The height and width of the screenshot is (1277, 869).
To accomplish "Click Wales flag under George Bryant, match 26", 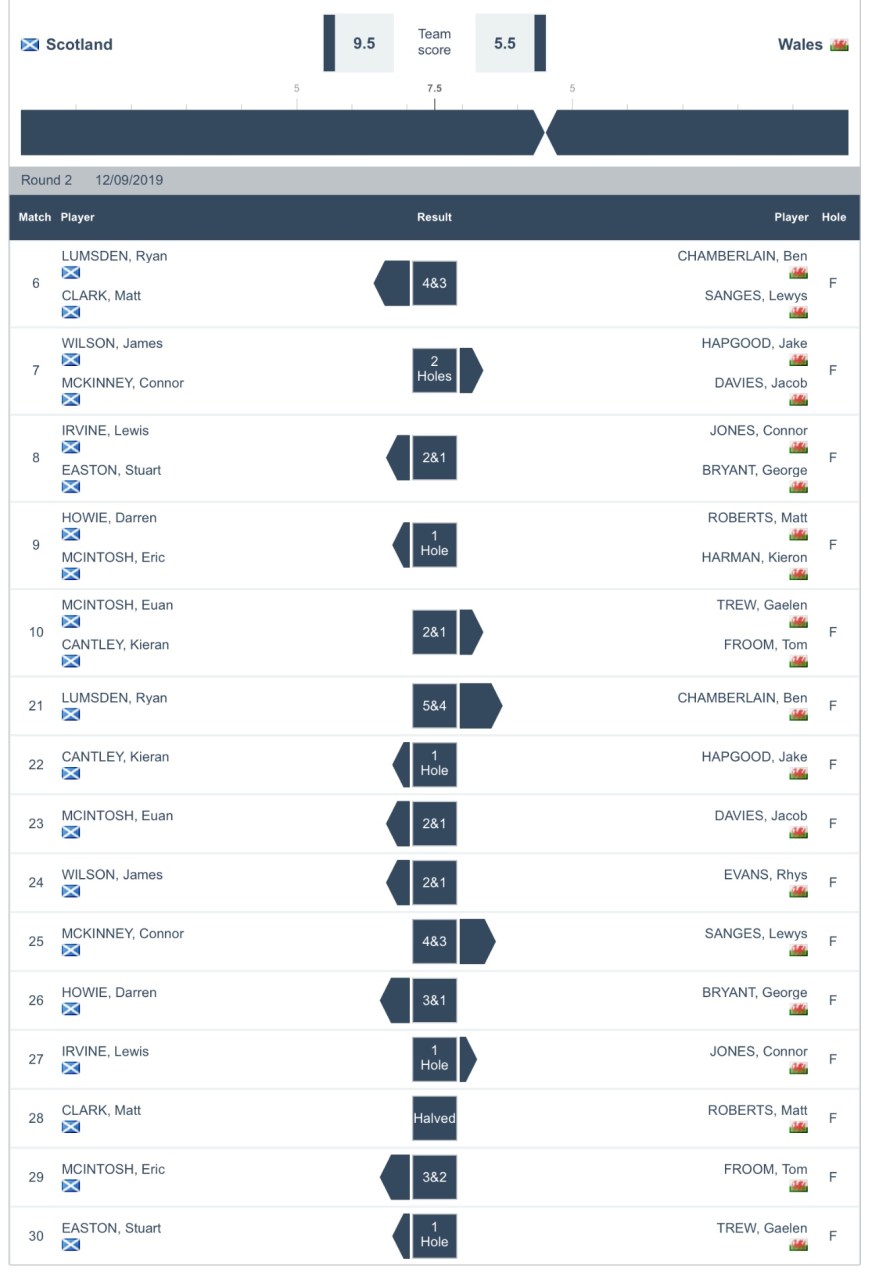I will (798, 1009).
